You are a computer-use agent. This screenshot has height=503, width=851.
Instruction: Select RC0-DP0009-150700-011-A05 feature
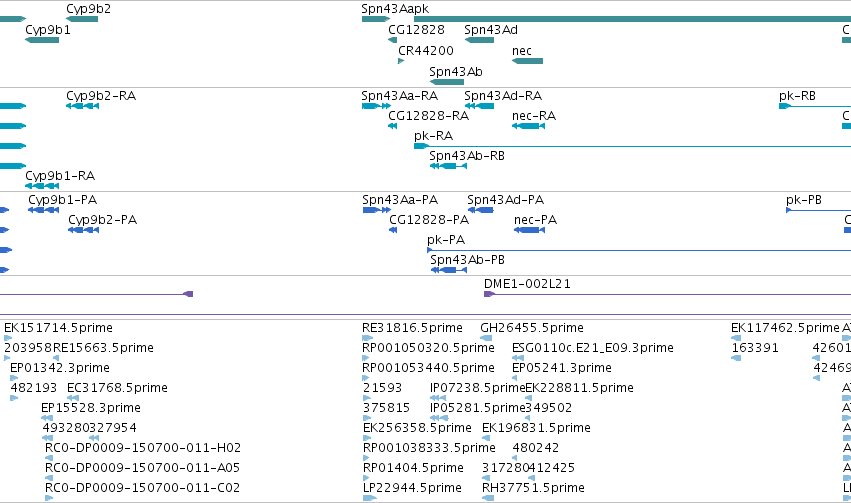49,479
